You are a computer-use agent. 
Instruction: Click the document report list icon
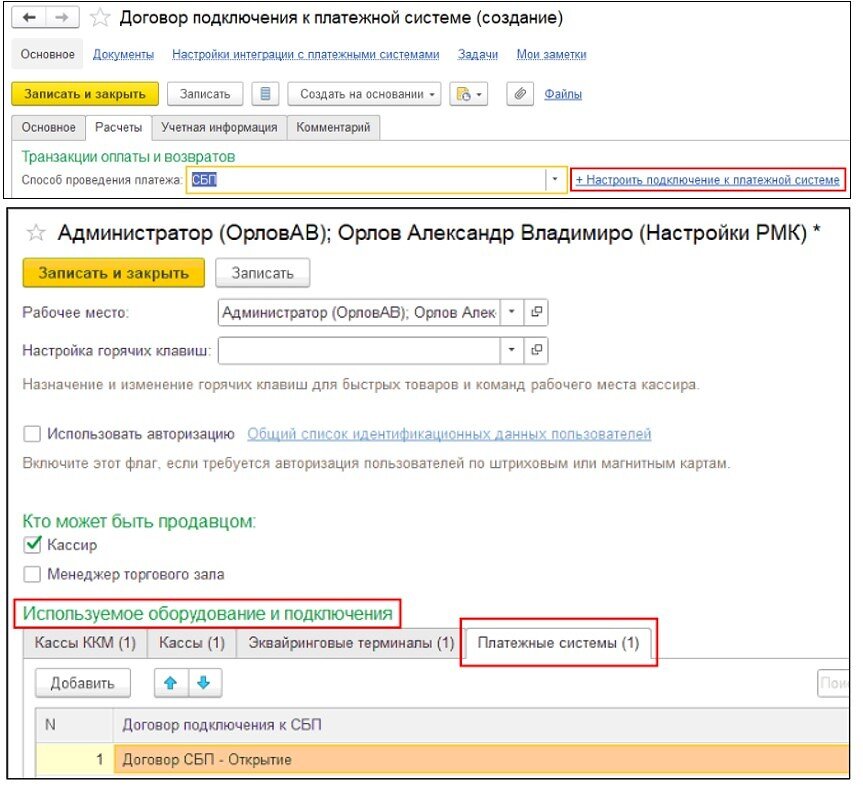pyautogui.click(x=265, y=94)
